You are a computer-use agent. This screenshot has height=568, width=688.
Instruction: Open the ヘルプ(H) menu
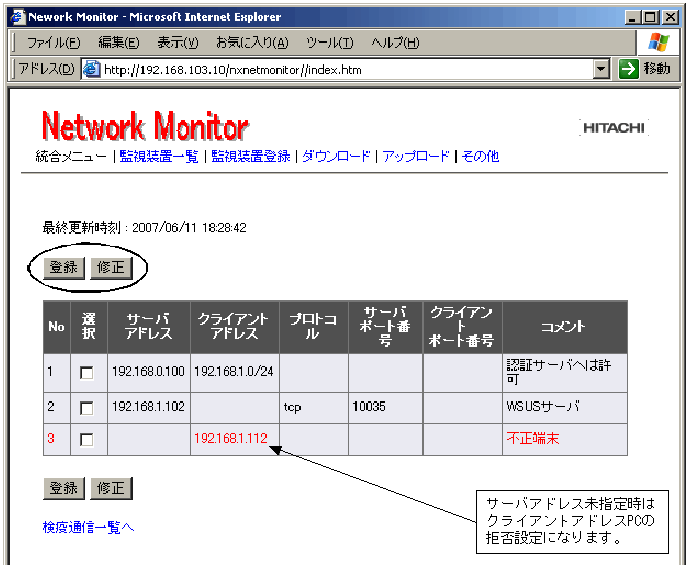tap(395, 43)
